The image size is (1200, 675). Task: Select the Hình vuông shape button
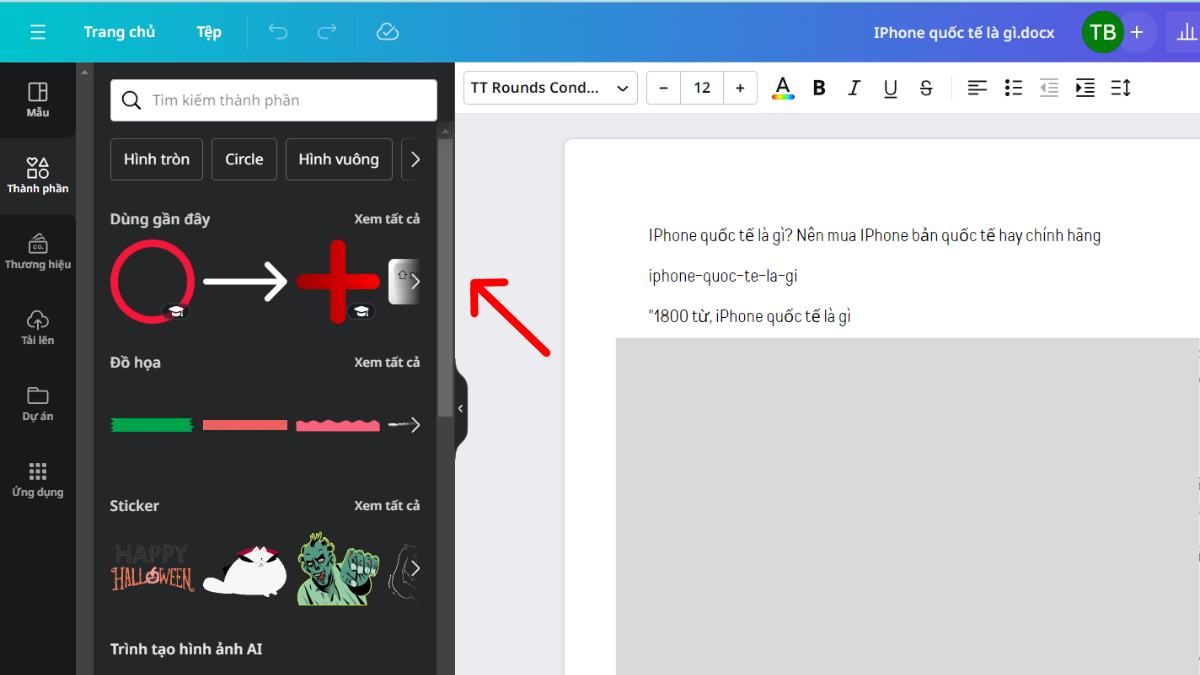338,159
